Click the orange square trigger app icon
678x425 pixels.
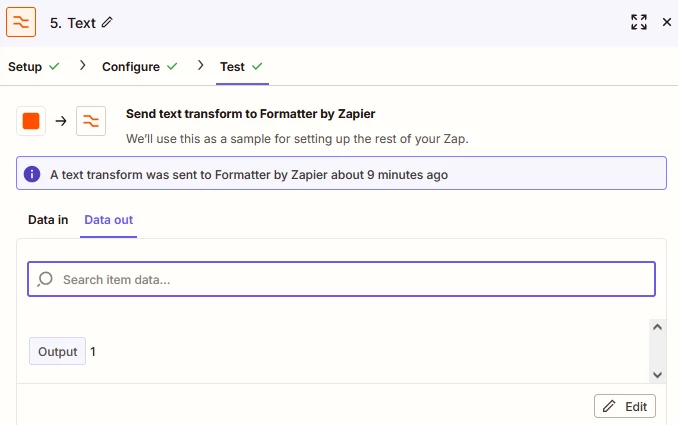click(31, 121)
